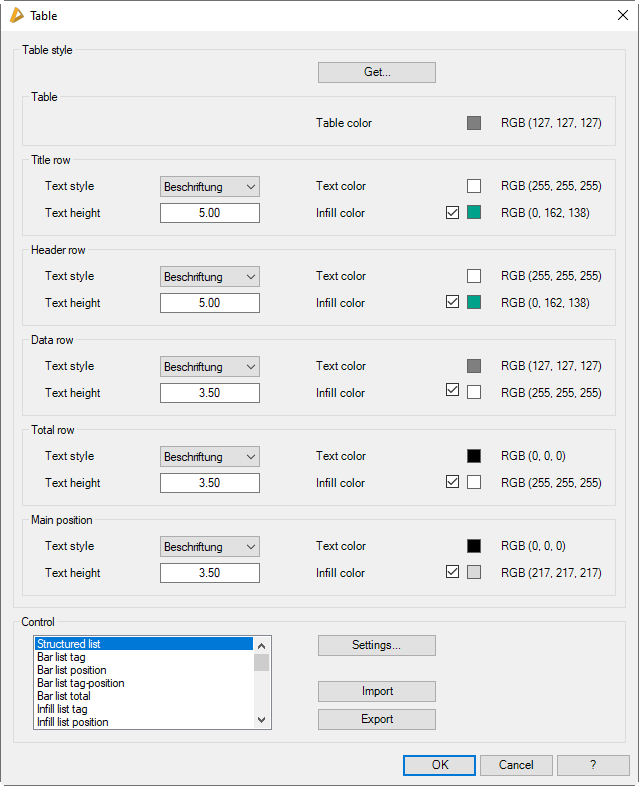Open the Settings... button

click(x=376, y=645)
